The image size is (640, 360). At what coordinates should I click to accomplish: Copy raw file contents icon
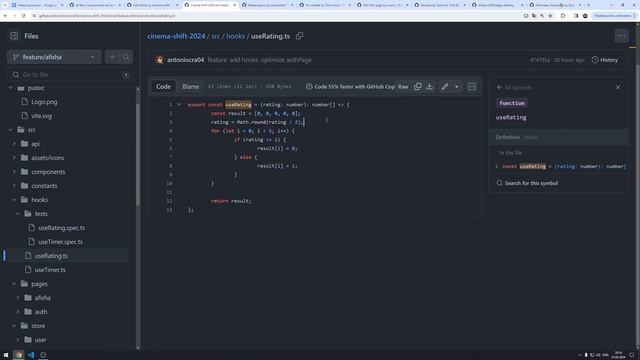[417, 87]
